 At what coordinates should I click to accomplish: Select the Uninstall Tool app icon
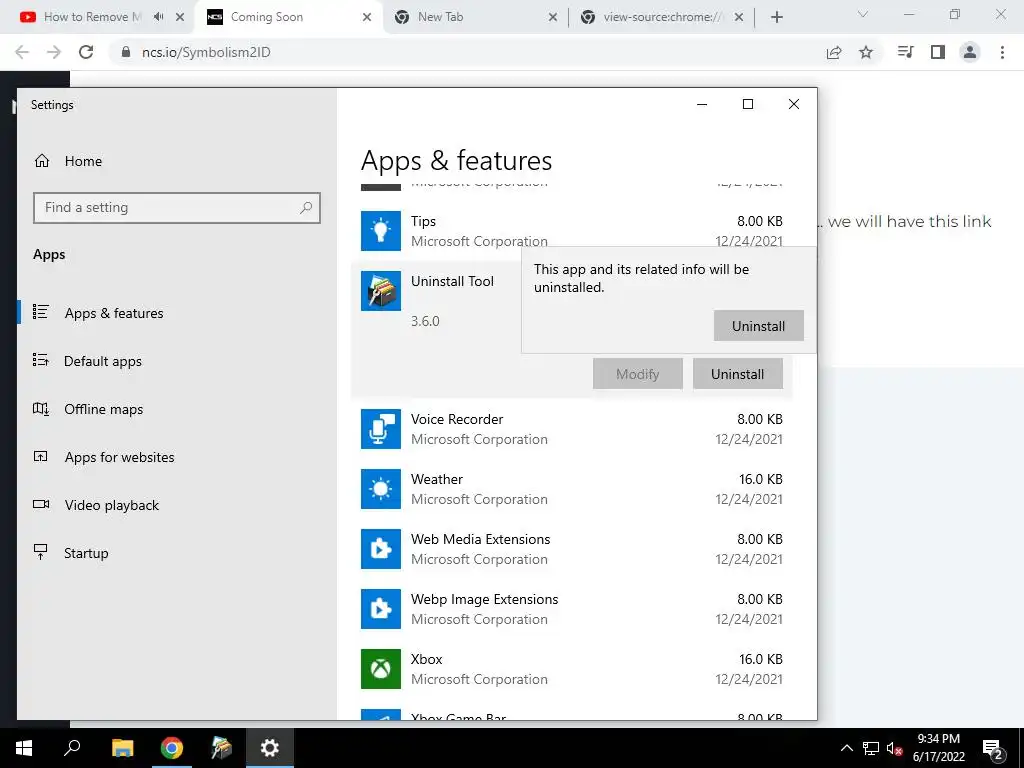coord(381,291)
